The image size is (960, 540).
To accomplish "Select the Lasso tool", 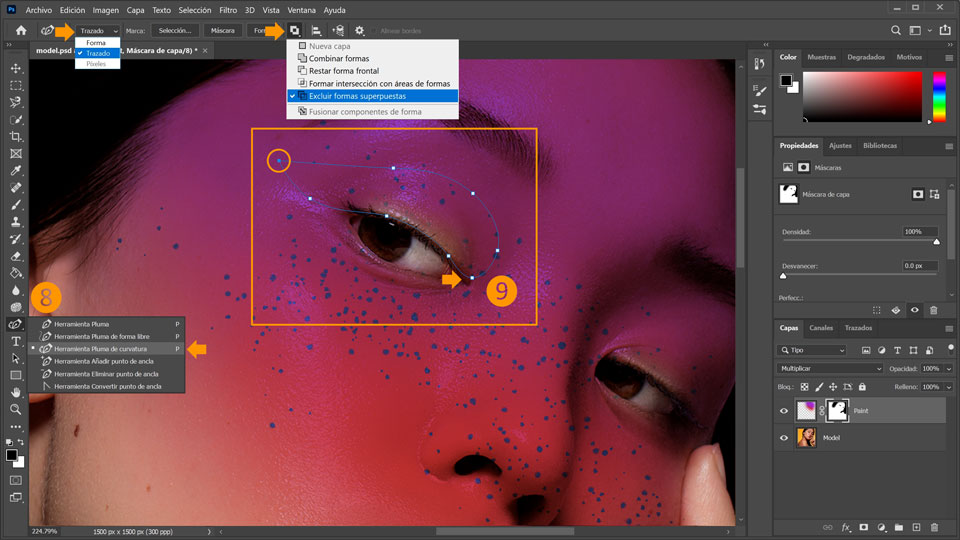I will click(x=16, y=102).
